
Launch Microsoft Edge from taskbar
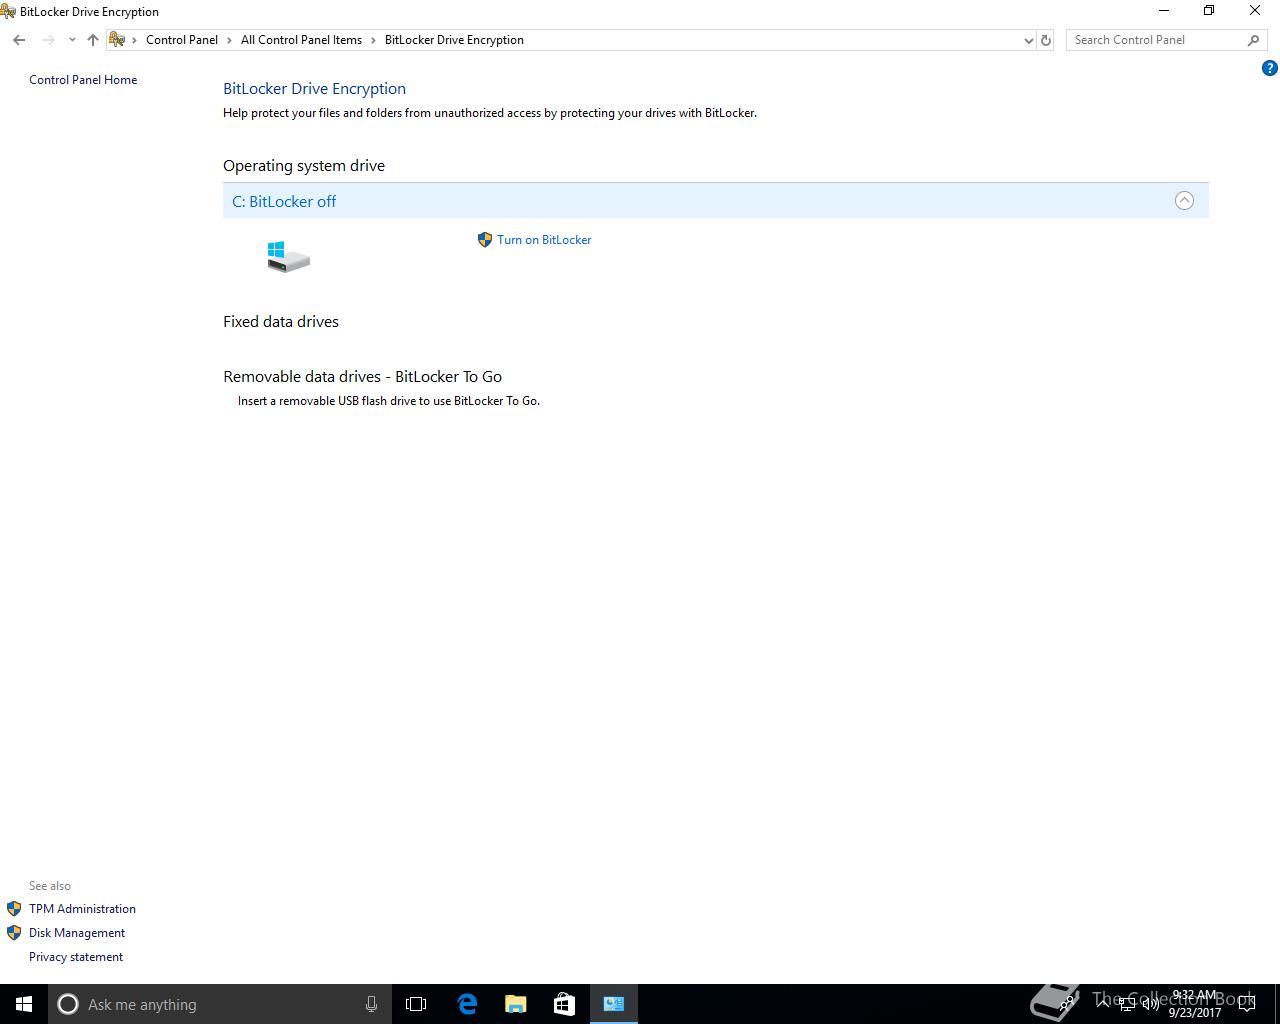pos(467,1004)
